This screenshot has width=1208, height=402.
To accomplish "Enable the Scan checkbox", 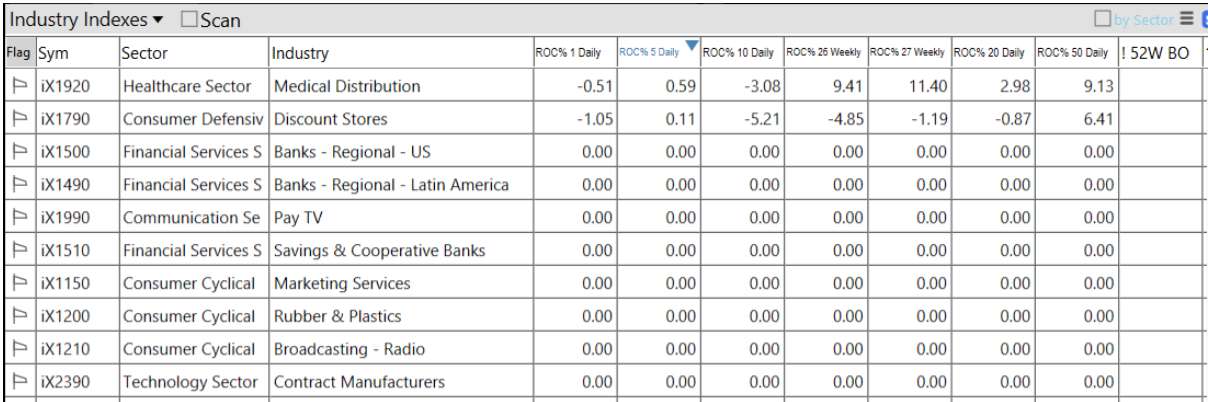I will (x=190, y=20).
